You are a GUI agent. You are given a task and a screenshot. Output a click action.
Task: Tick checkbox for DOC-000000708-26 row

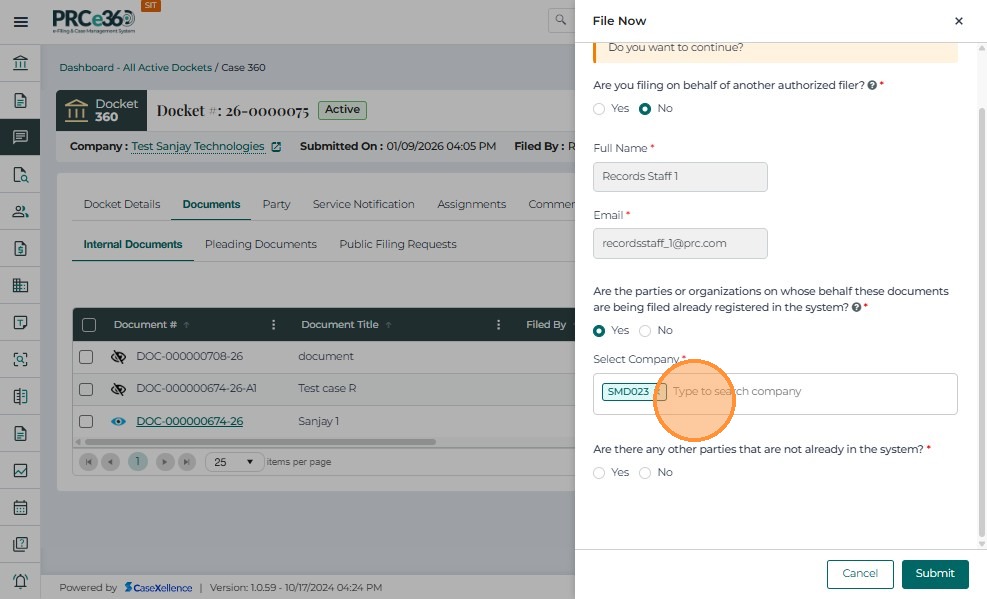point(86,357)
